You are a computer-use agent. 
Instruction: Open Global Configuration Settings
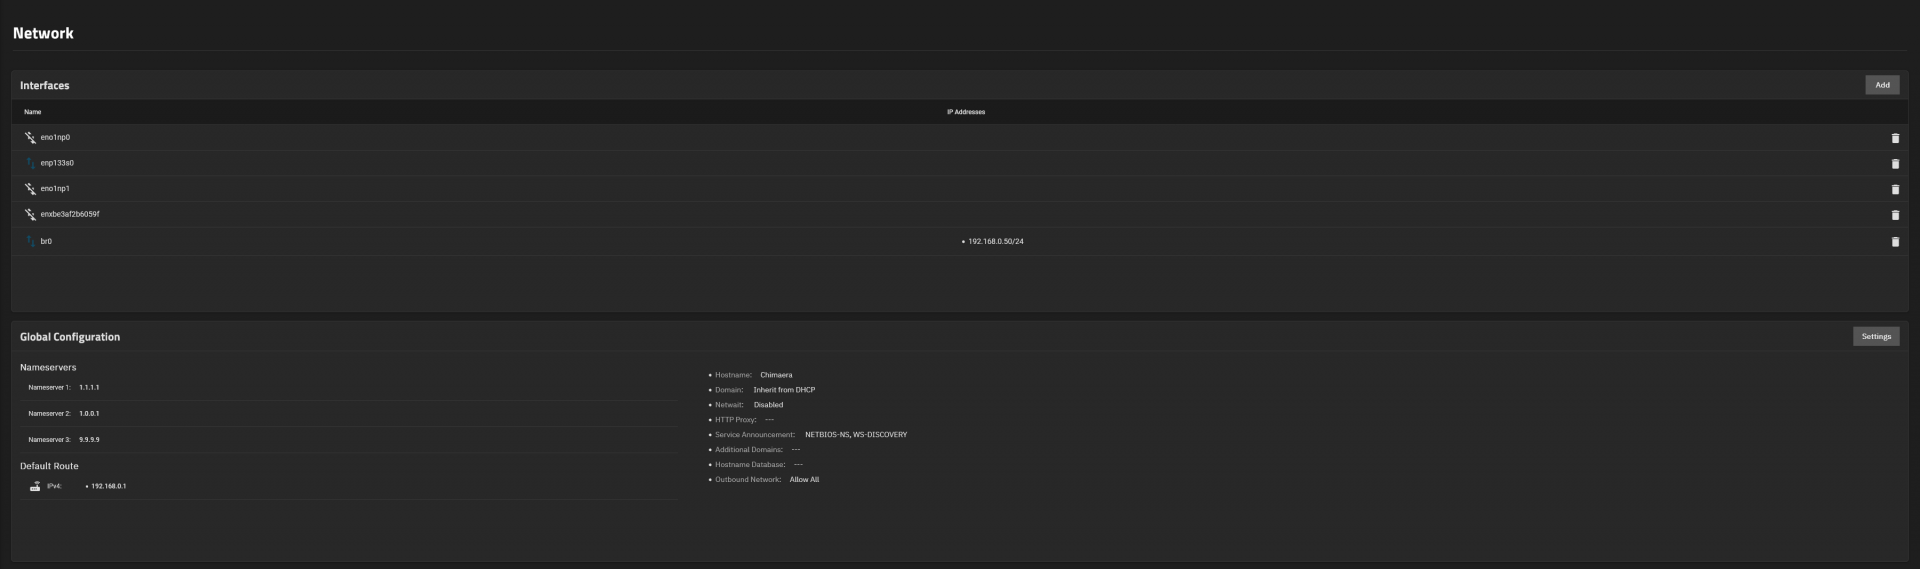point(1876,337)
